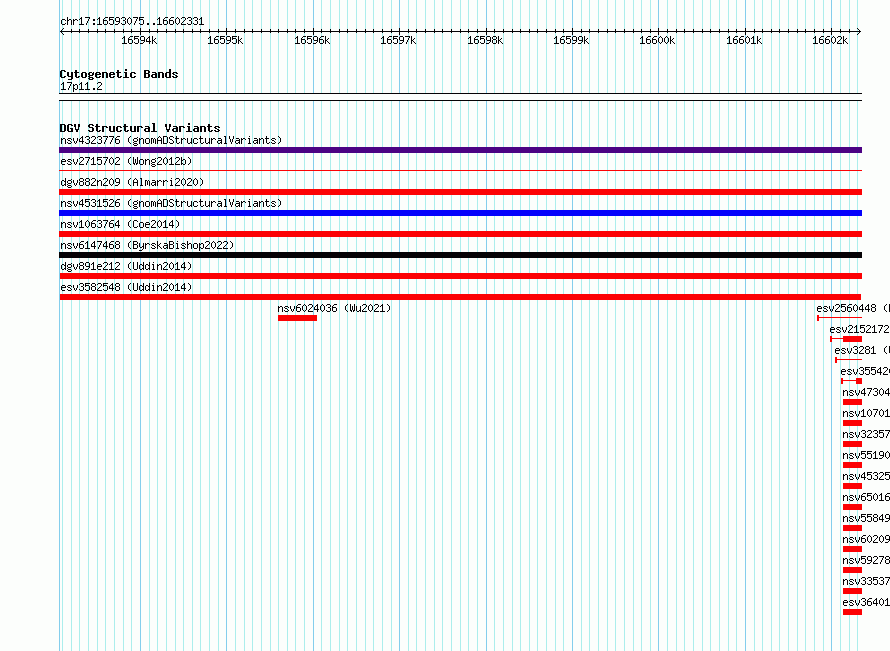This screenshot has height=651, width=890.
Task: Click the 16601k ruler position label
Action: [x=744, y=40]
